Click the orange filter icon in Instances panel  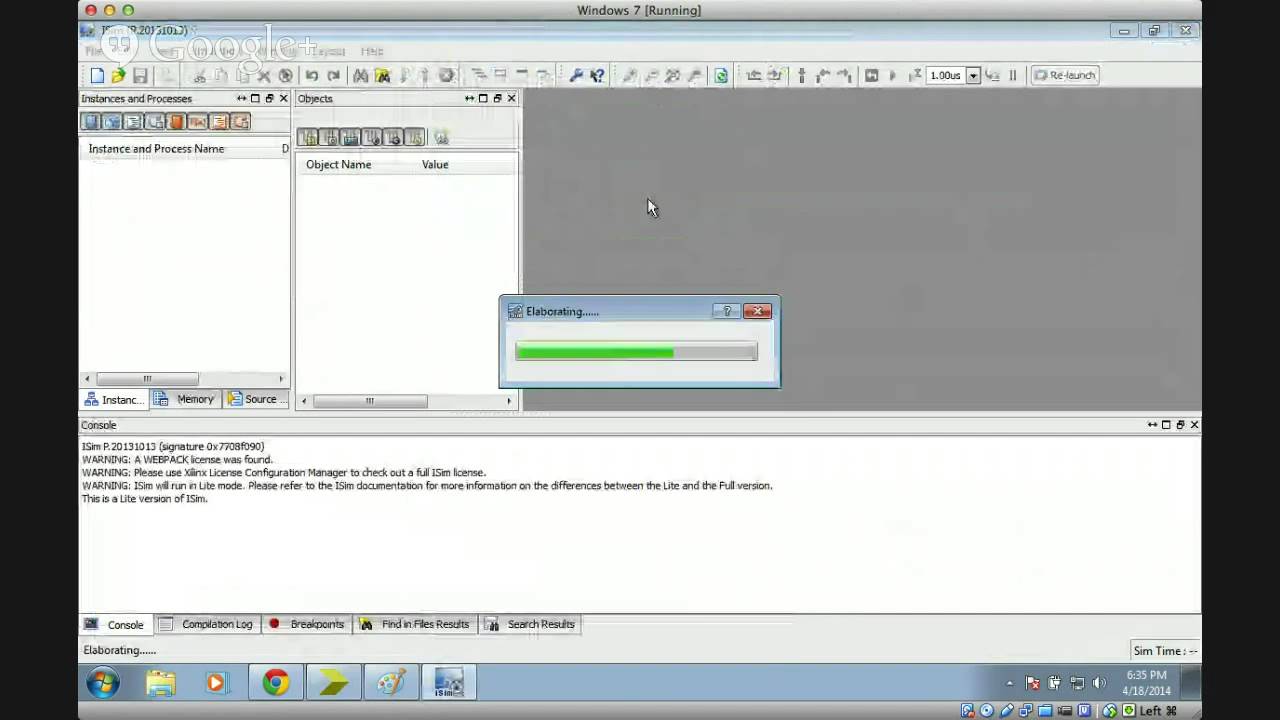[x=176, y=122]
